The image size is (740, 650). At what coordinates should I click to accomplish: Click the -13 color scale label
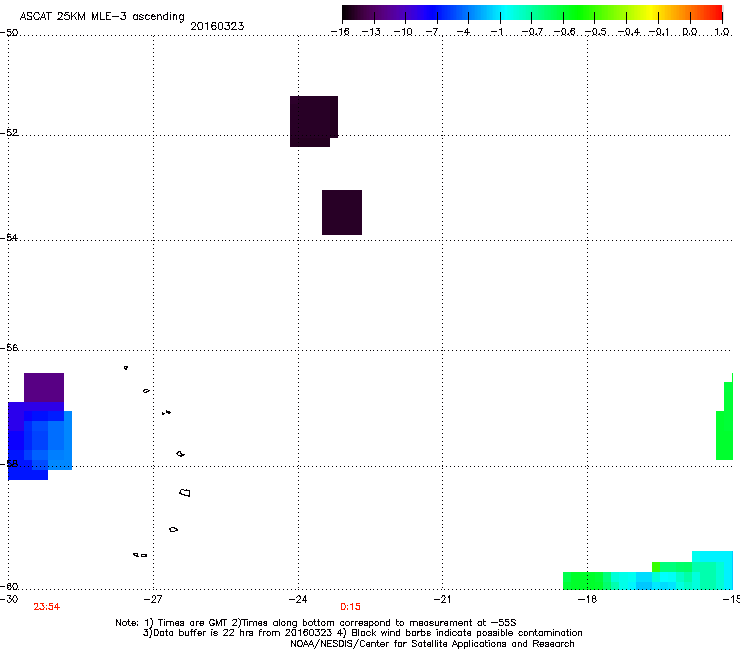pos(371,32)
